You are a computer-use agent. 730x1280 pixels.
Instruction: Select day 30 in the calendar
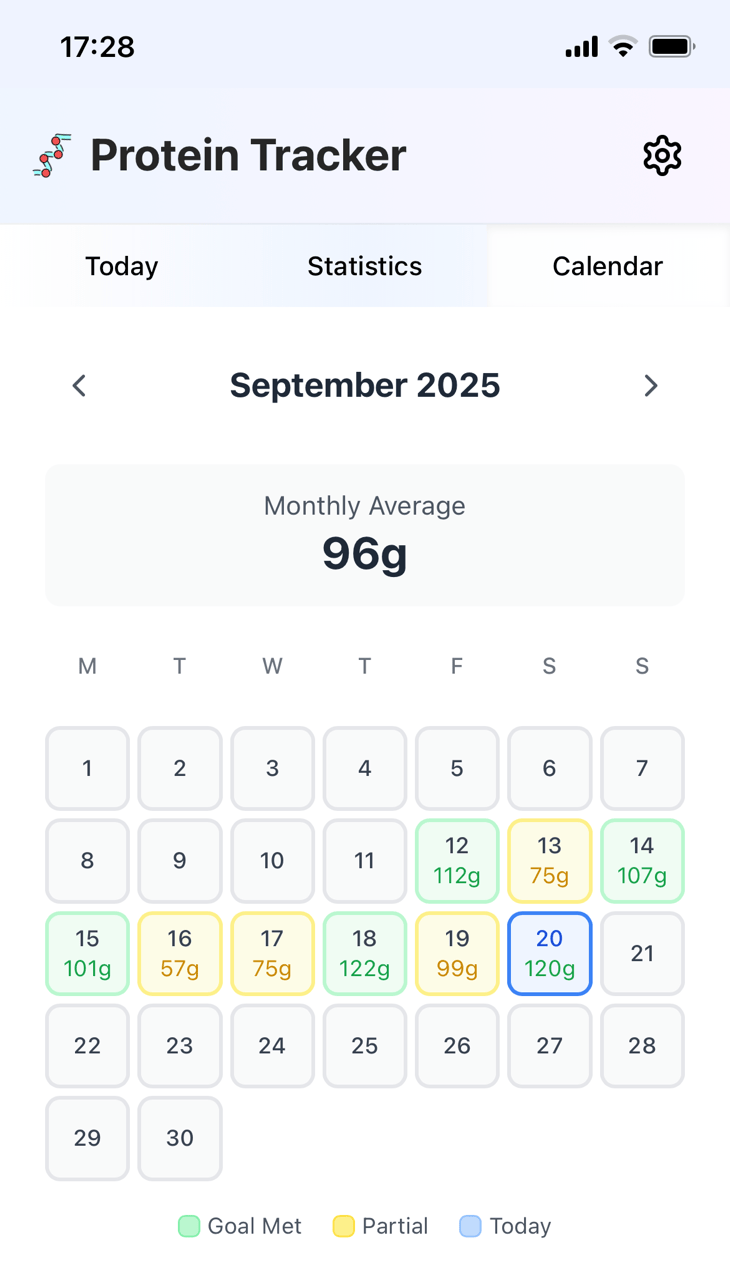[x=180, y=1138]
